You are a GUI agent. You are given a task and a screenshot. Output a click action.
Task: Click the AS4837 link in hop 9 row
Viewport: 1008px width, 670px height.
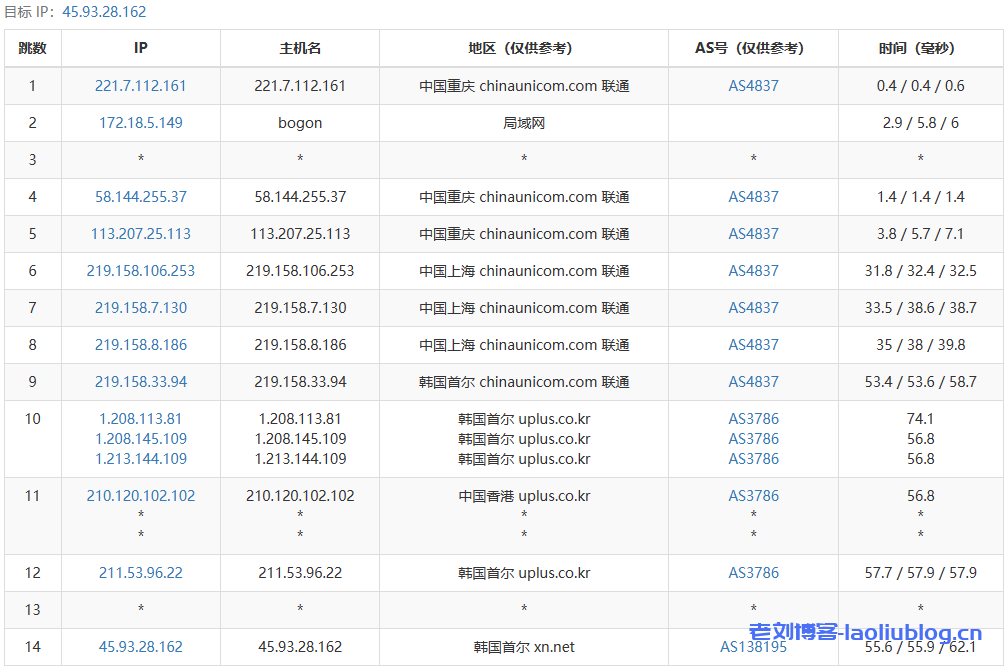point(753,382)
